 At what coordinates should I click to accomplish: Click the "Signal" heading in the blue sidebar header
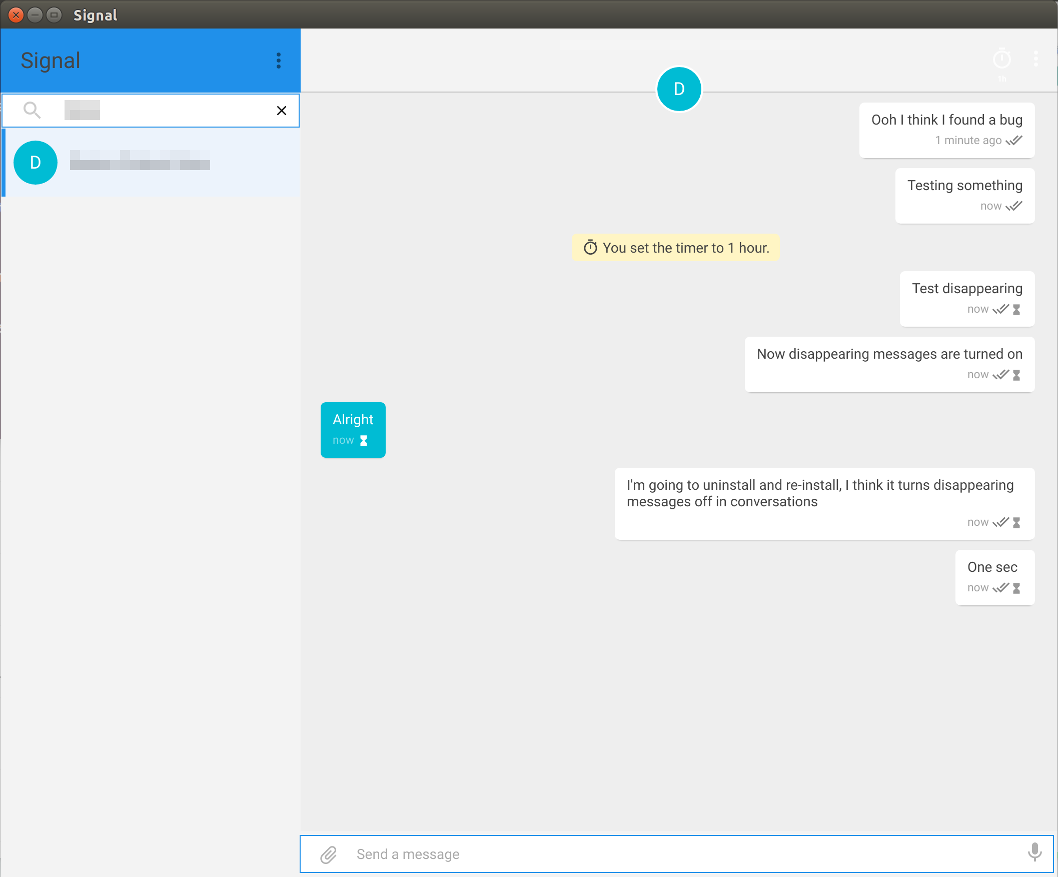pos(51,61)
